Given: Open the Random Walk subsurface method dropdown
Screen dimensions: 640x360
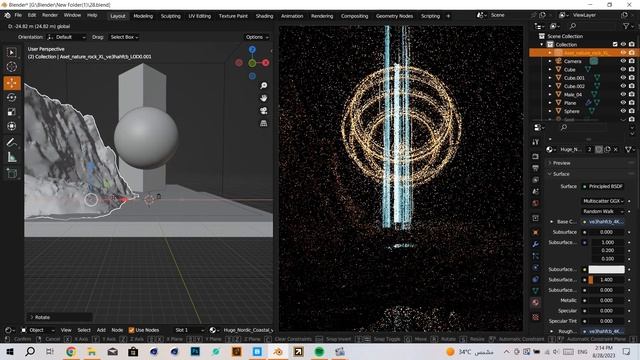Looking at the screenshot, I should click(603, 211).
